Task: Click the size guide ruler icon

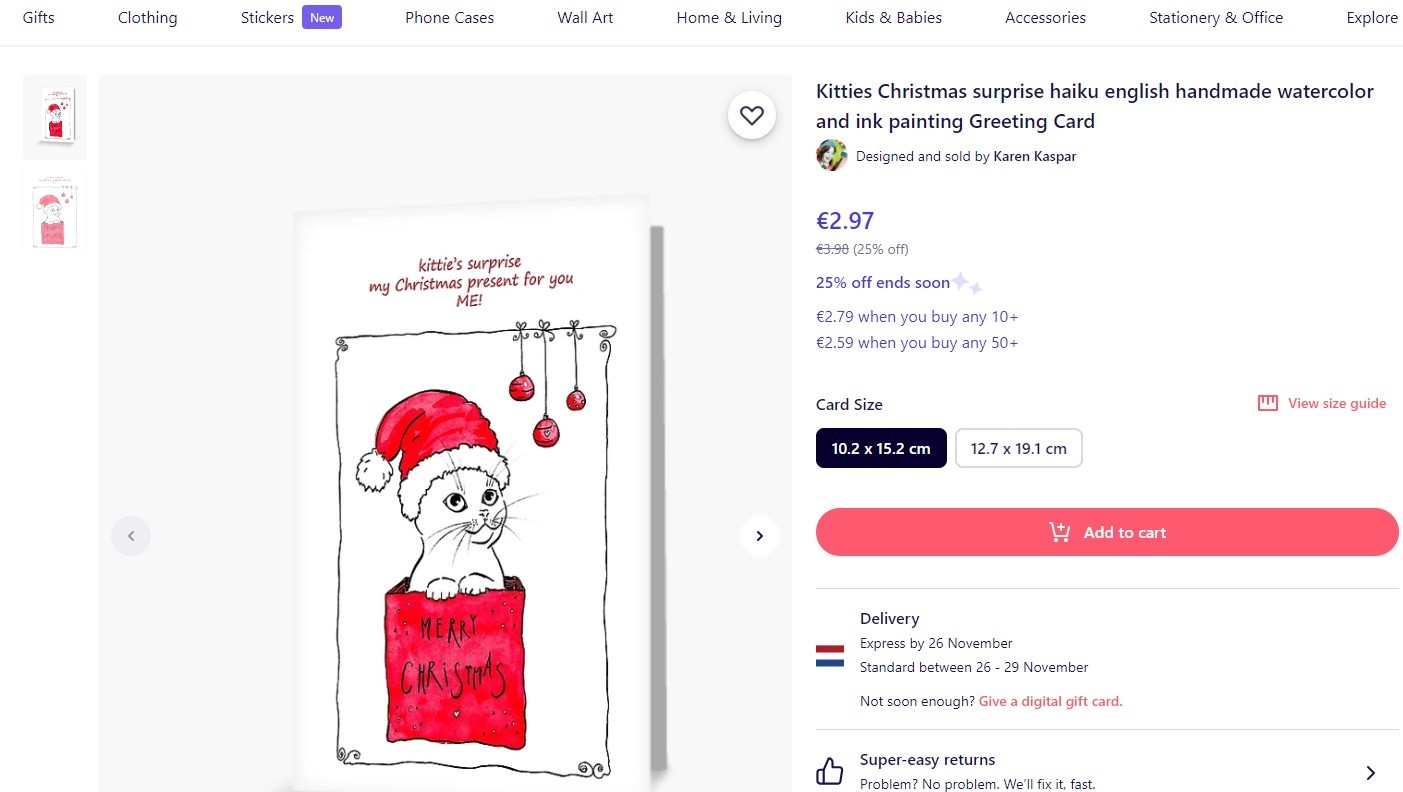Action: click(1268, 403)
